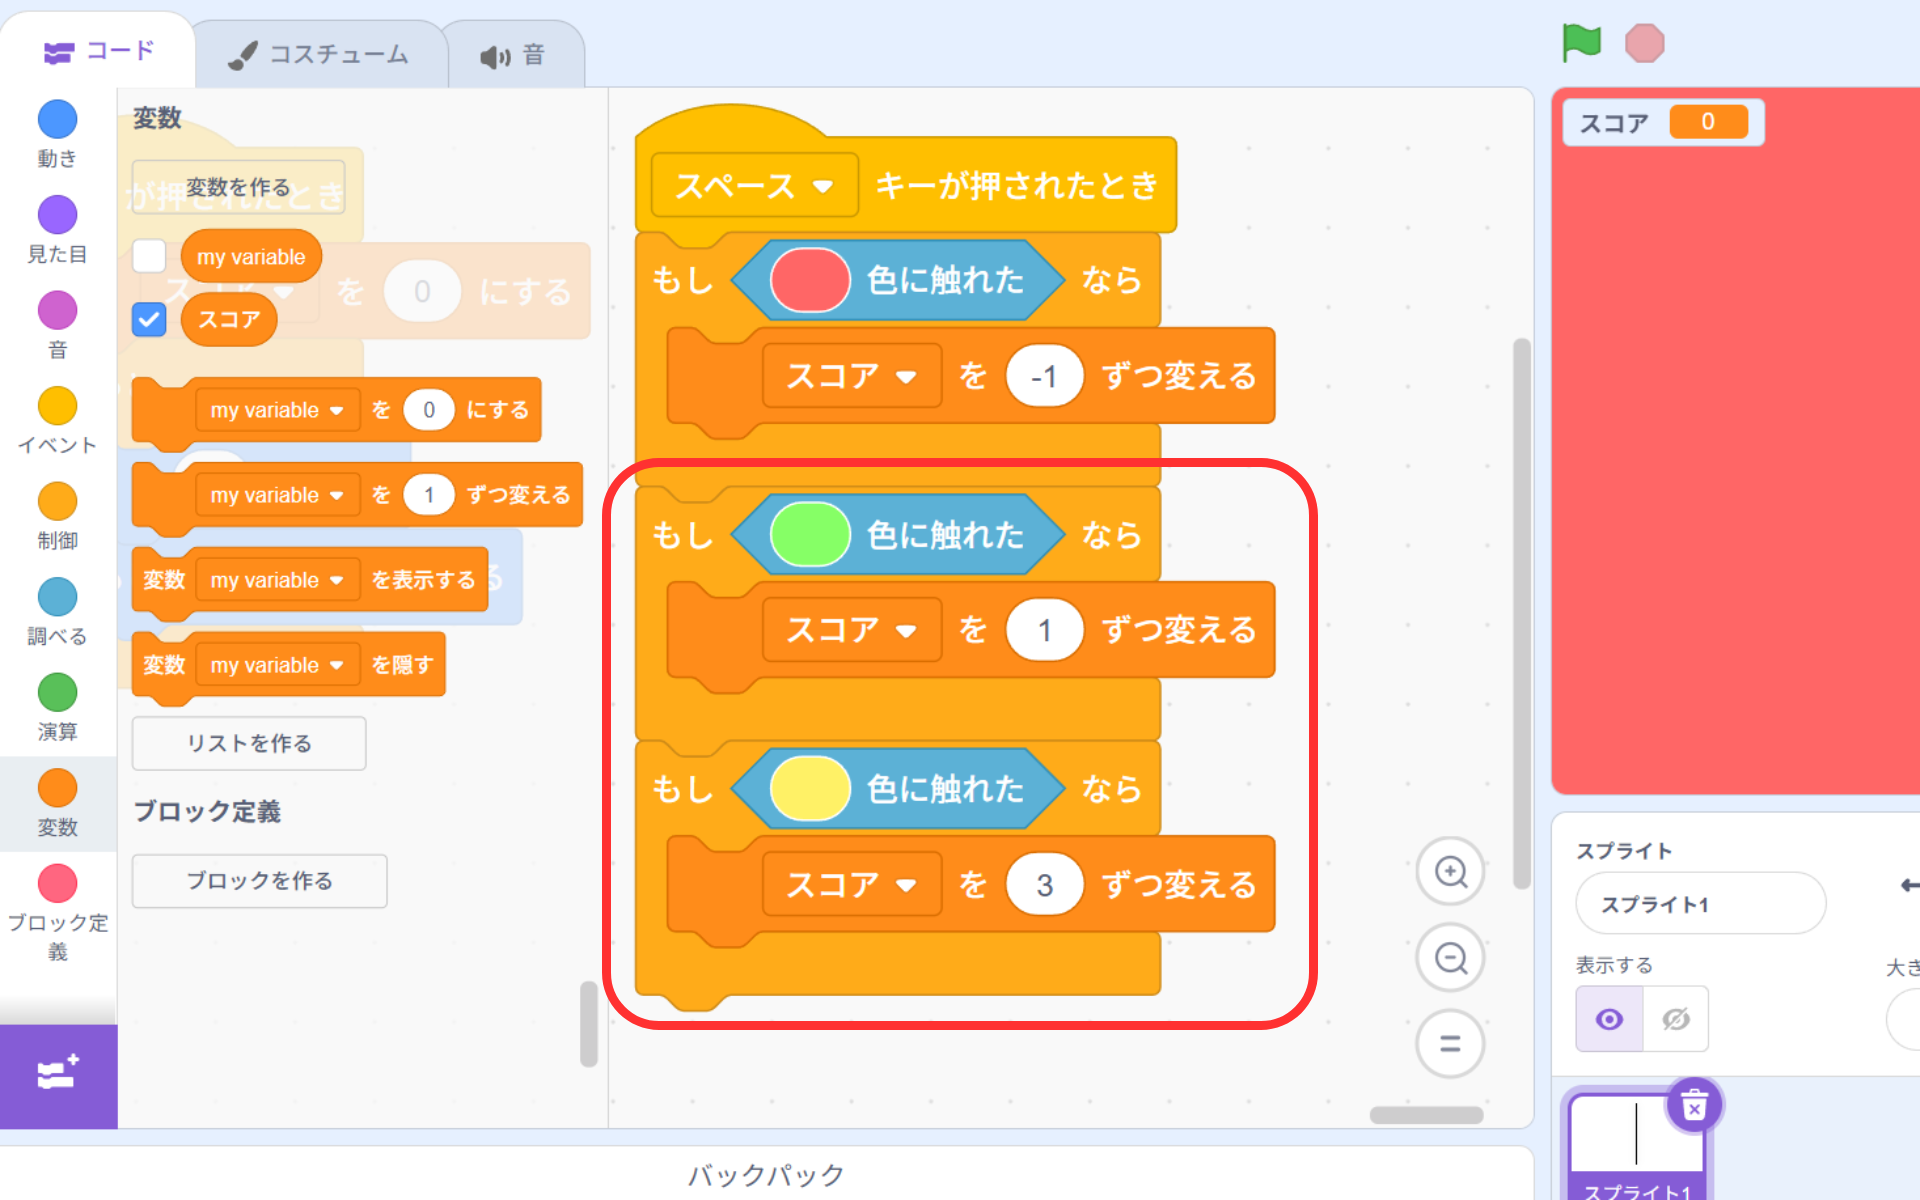1920x1200 pixels.
Task: Check the my variable checkbox
Action: [x=149, y=256]
